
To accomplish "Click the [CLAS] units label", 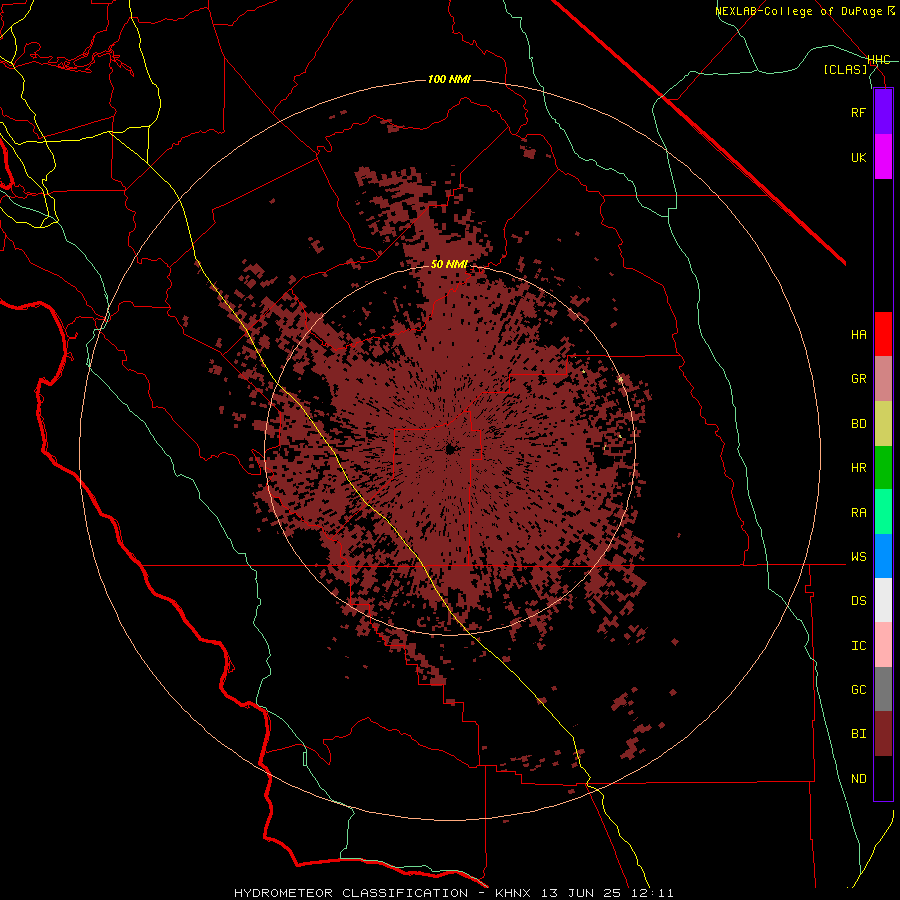I will click(845, 69).
